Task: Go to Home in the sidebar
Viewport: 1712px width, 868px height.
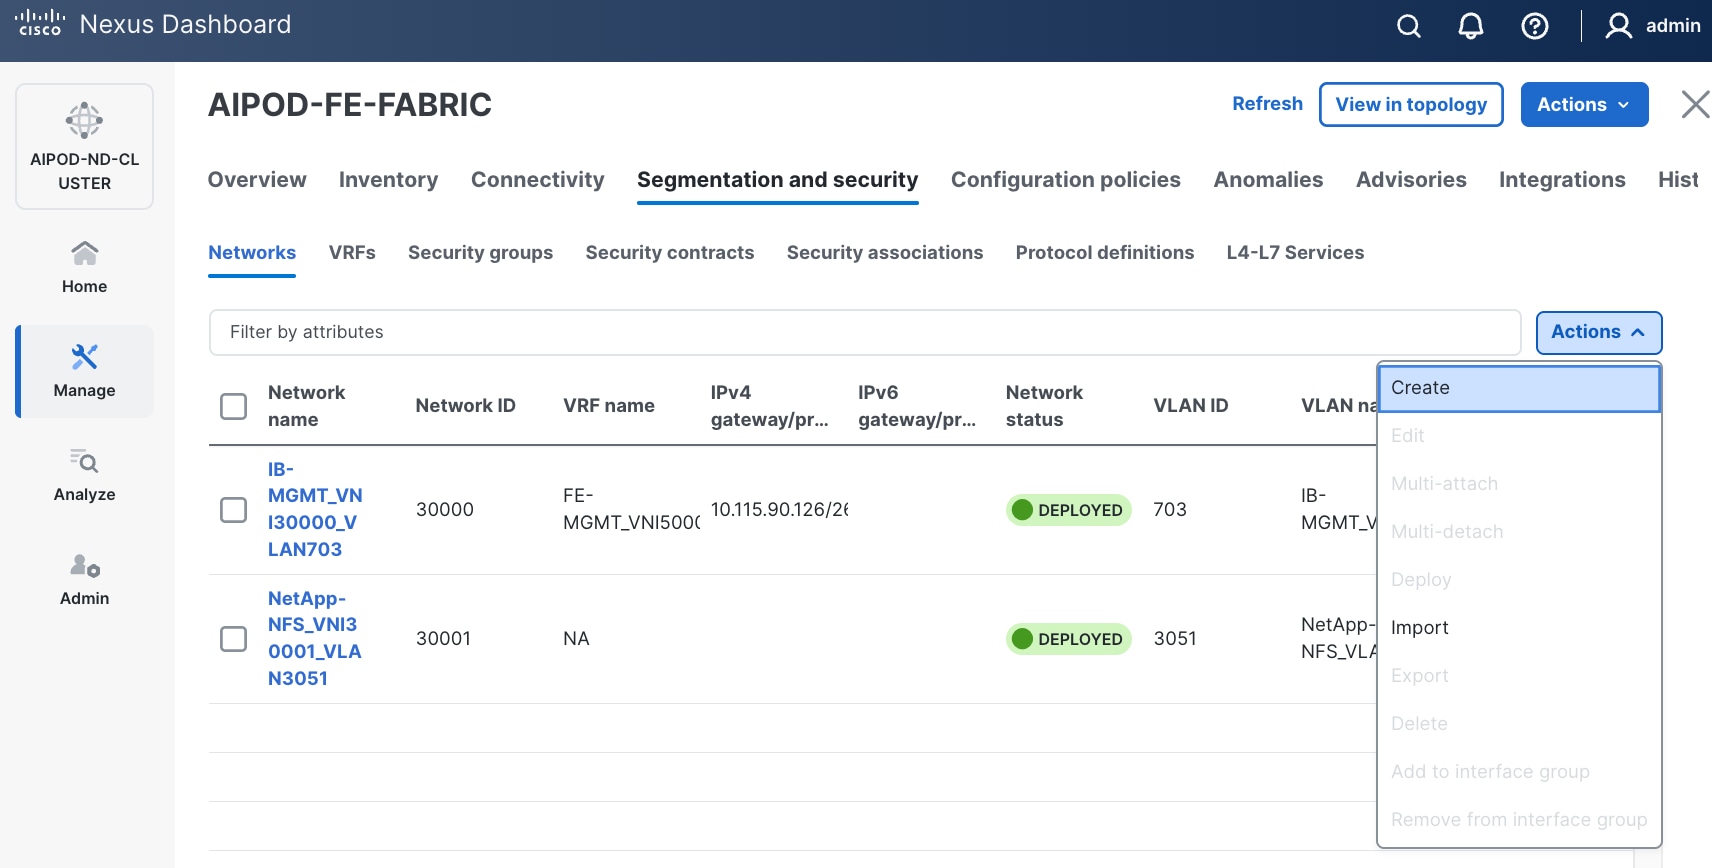Action: pyautogui.click(x=84, y=267)
